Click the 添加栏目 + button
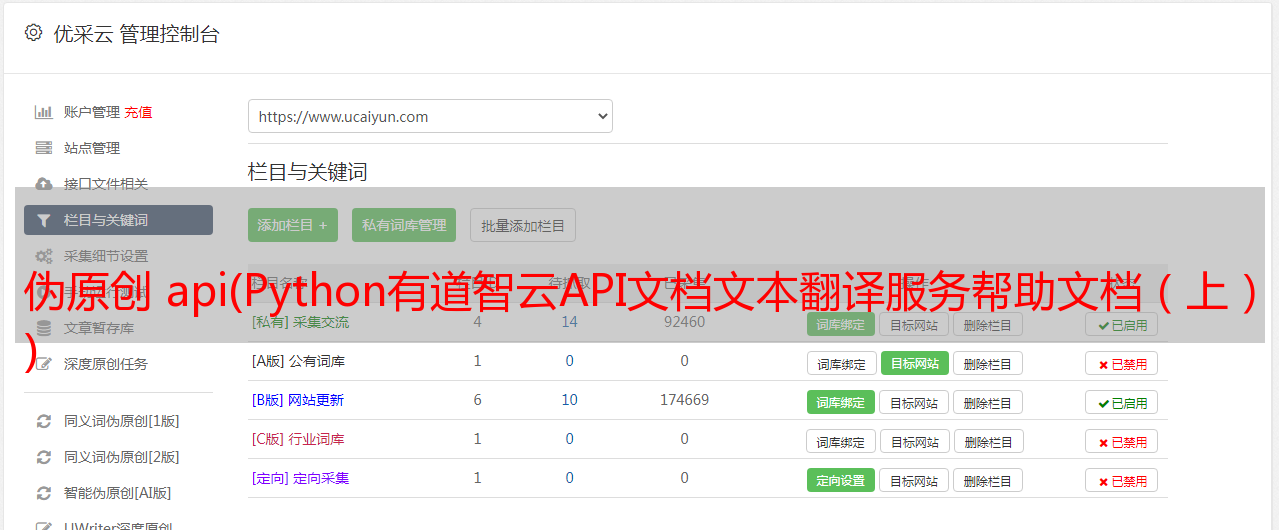 point(293,225)
